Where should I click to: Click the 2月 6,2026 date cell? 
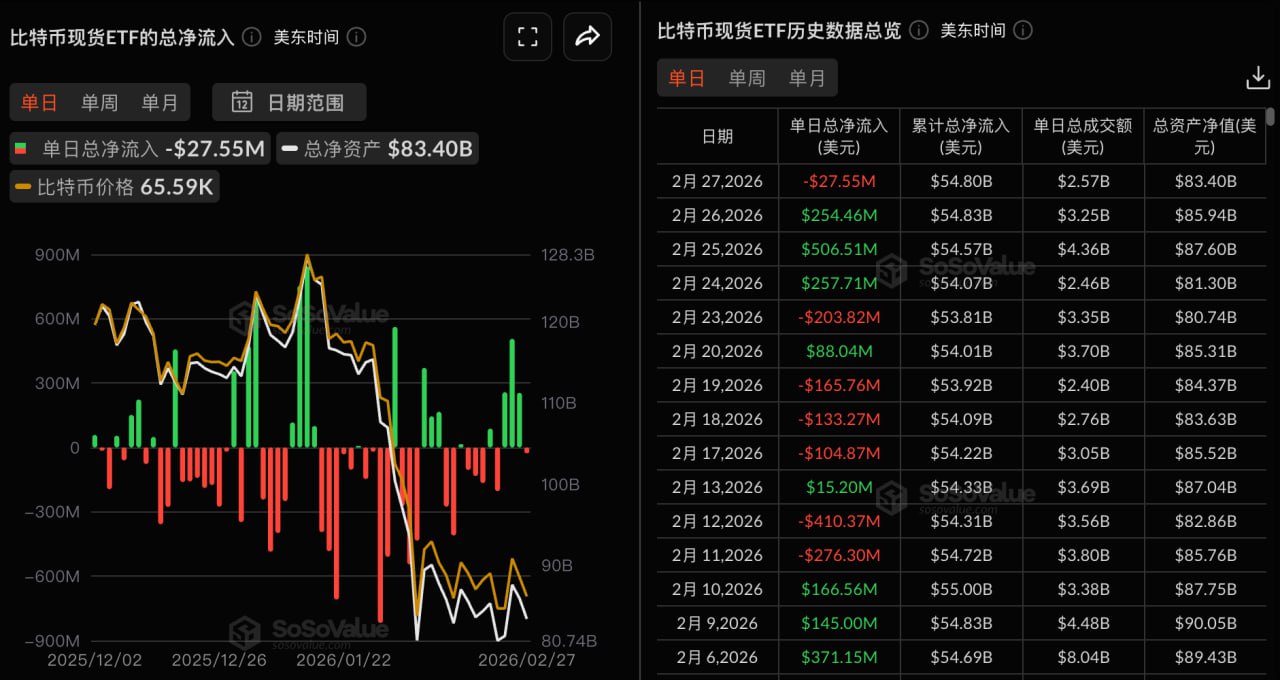tap(717, 657)
